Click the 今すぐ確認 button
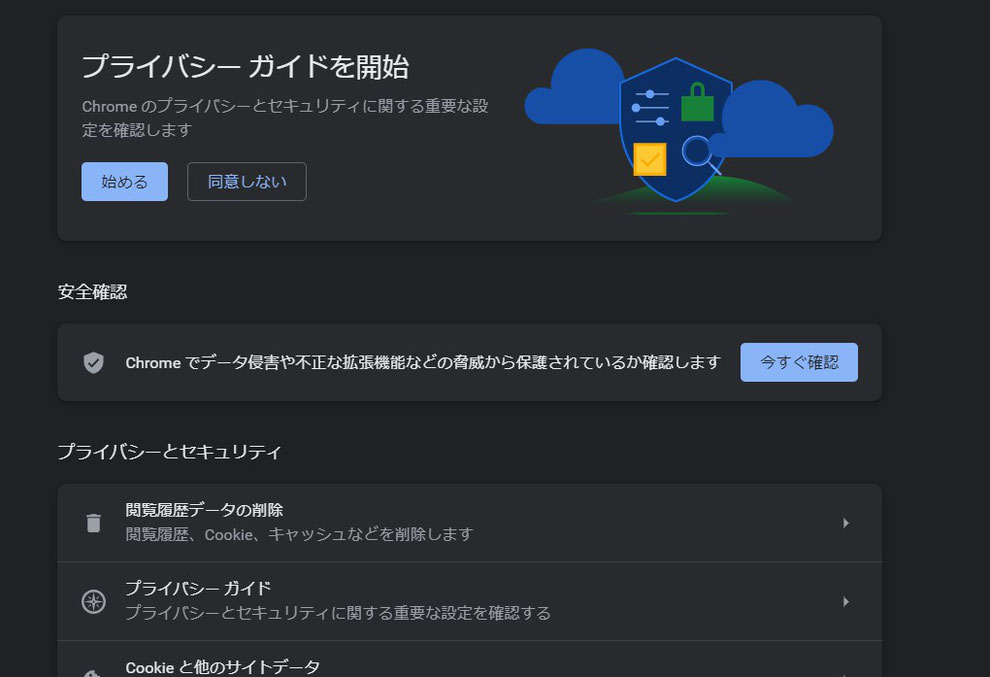This screenshot has width=990, height=677. (x=799, y=362)
